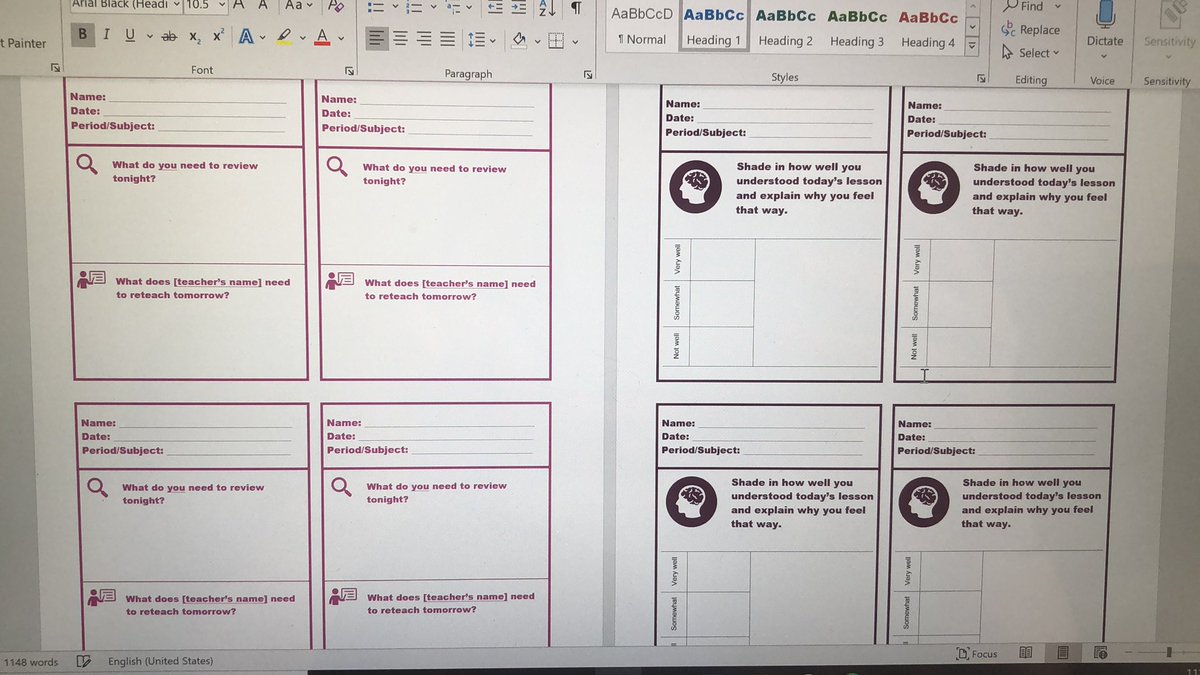Apply red font color
This screenshot has width=1200, height=675.
pos(322,38)
